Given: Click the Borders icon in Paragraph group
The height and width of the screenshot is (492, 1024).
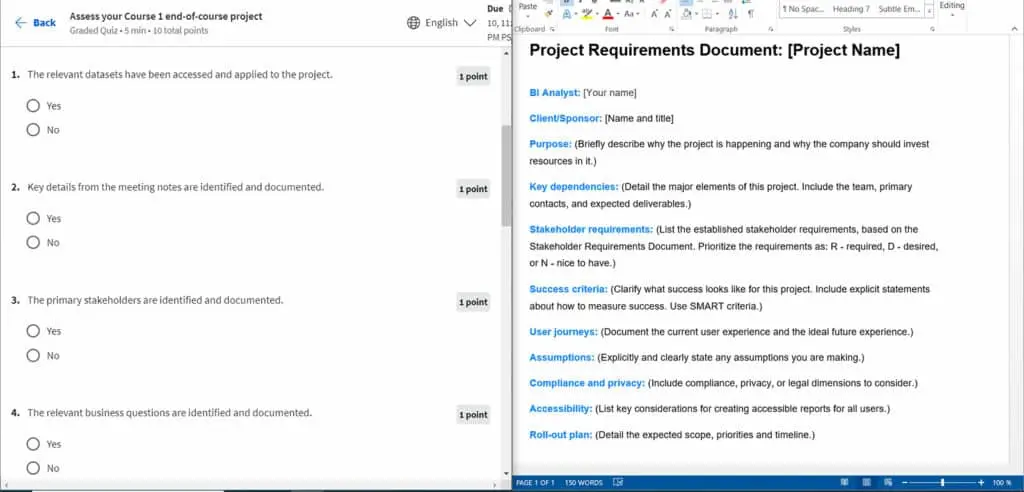Looking at the screenshot, I should 707,14.
